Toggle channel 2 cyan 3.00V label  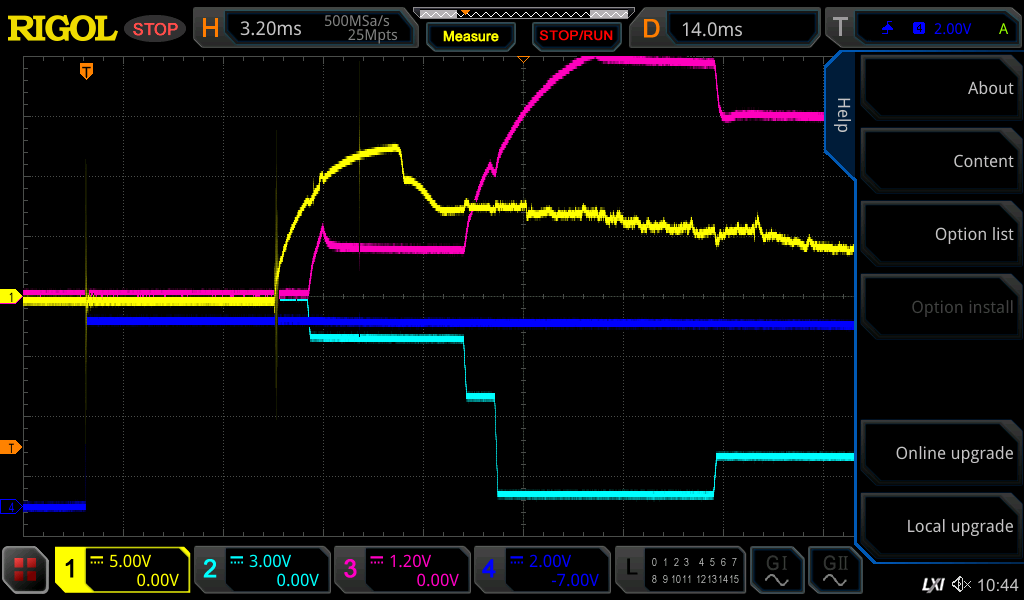pyautogui.click(x=261, y=571)
